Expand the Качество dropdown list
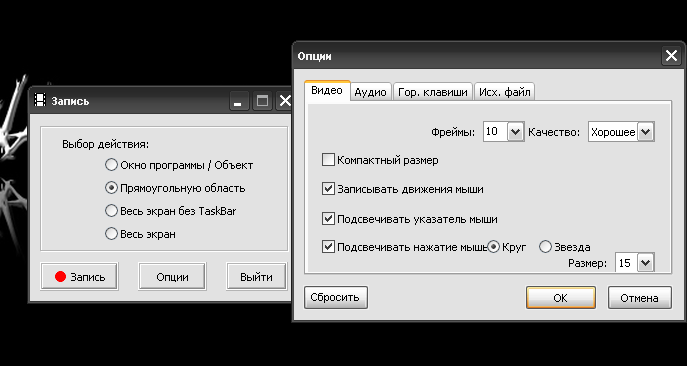 [645, 131]
